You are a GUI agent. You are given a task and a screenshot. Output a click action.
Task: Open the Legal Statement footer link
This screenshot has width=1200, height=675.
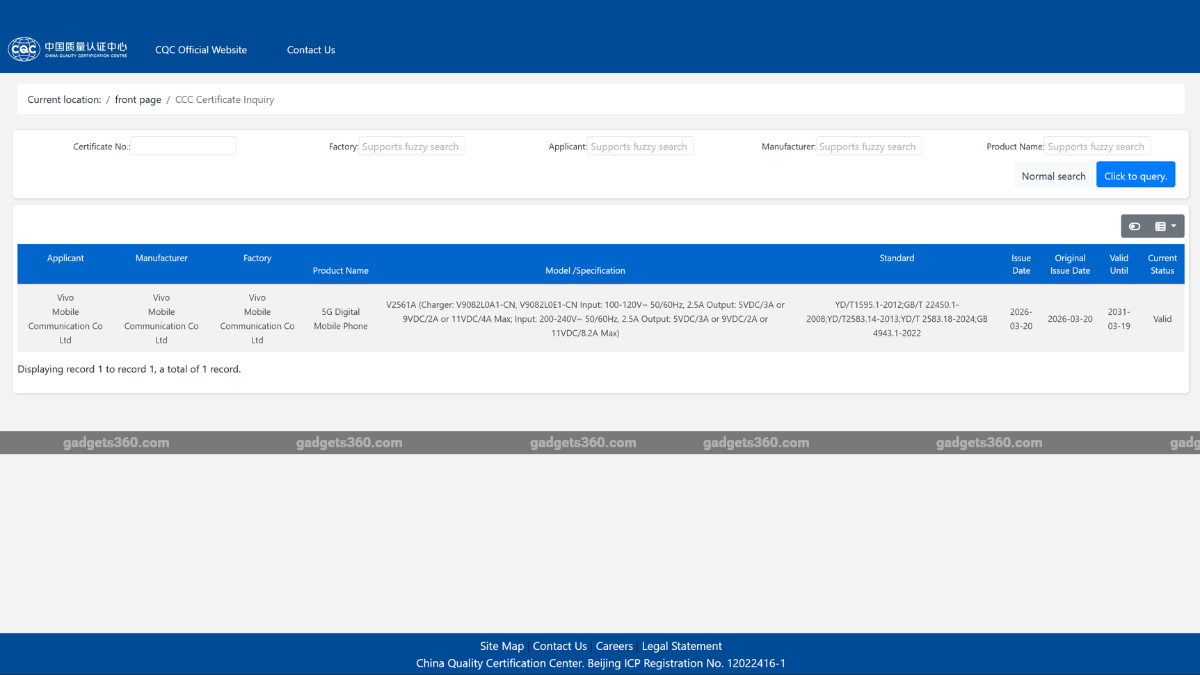click(681, 646)
